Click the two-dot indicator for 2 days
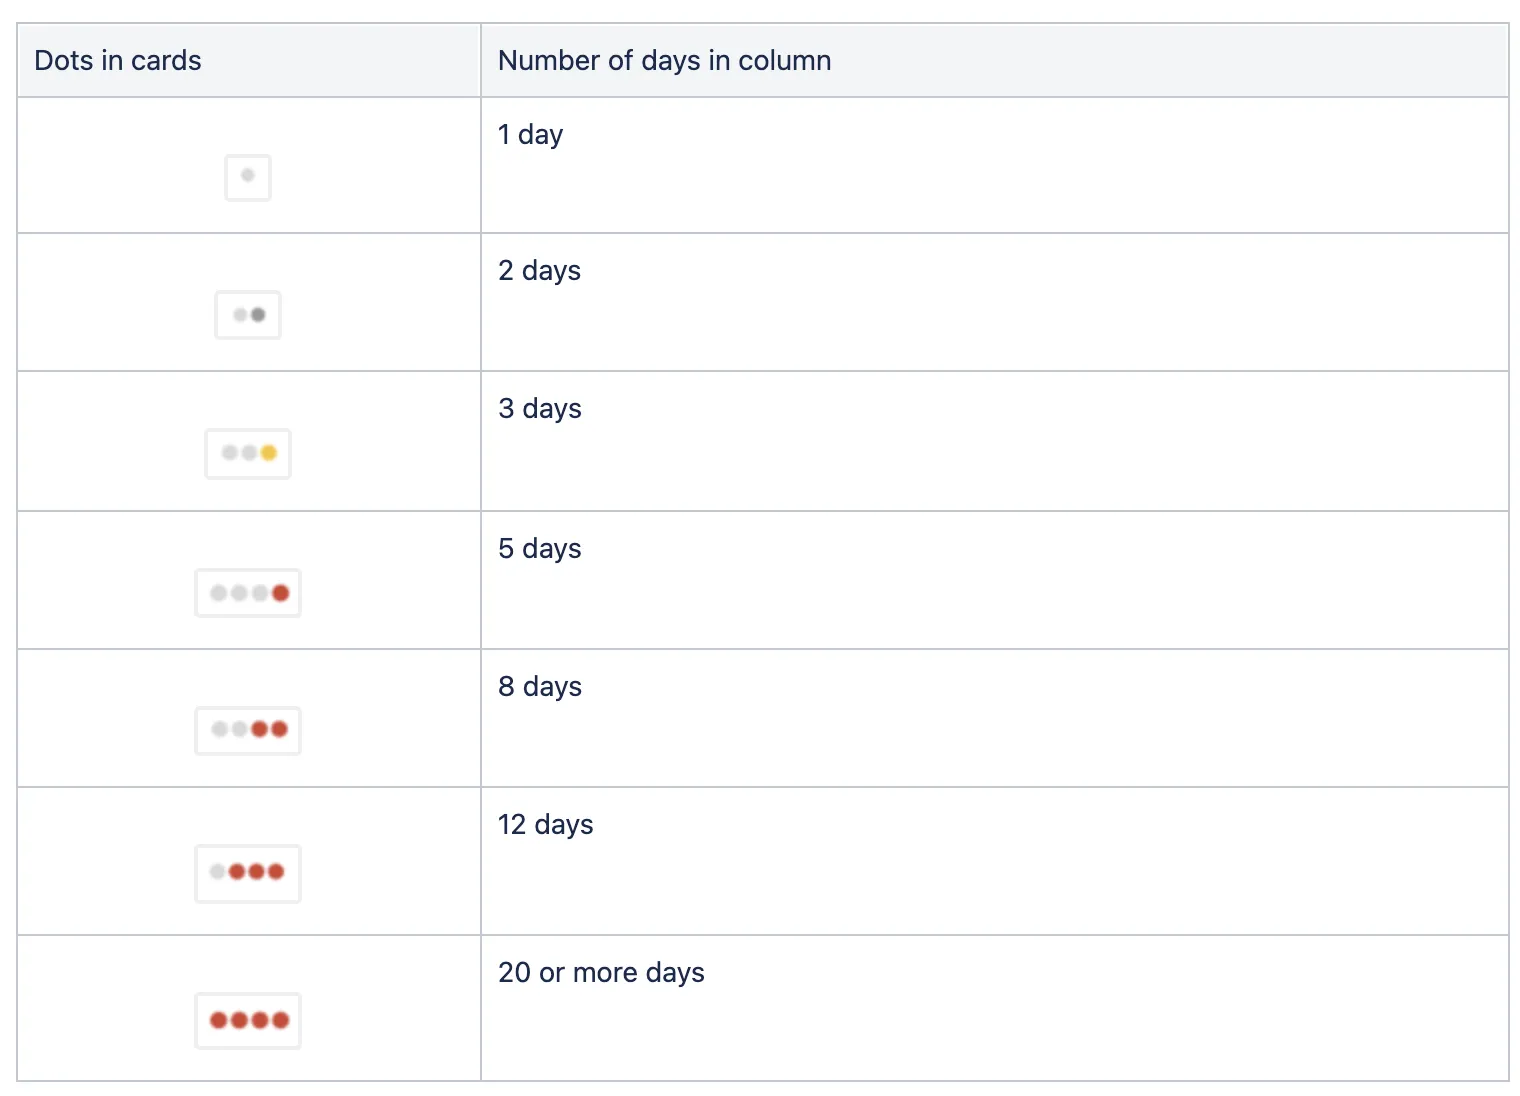1520x1096 pixels. (x=248, y=315)
